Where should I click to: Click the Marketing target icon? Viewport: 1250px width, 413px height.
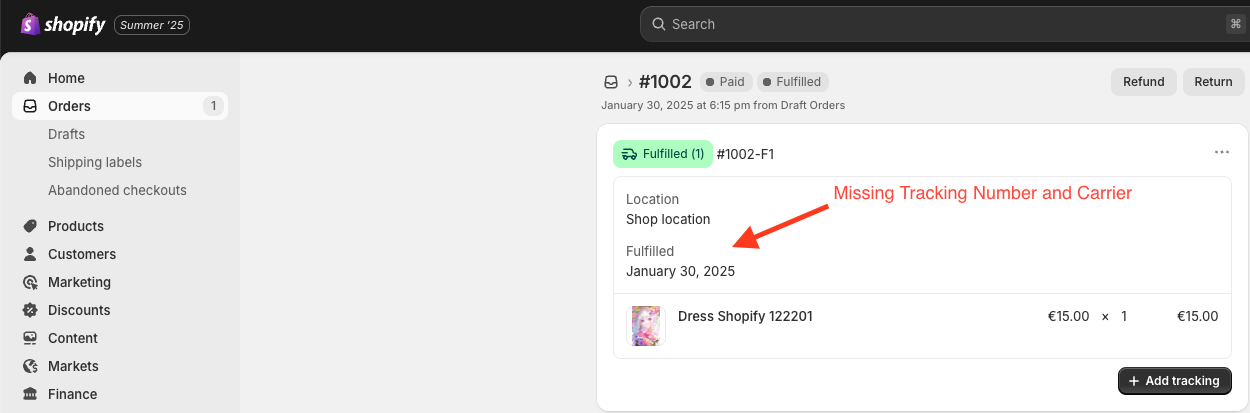tap(30, 282)
